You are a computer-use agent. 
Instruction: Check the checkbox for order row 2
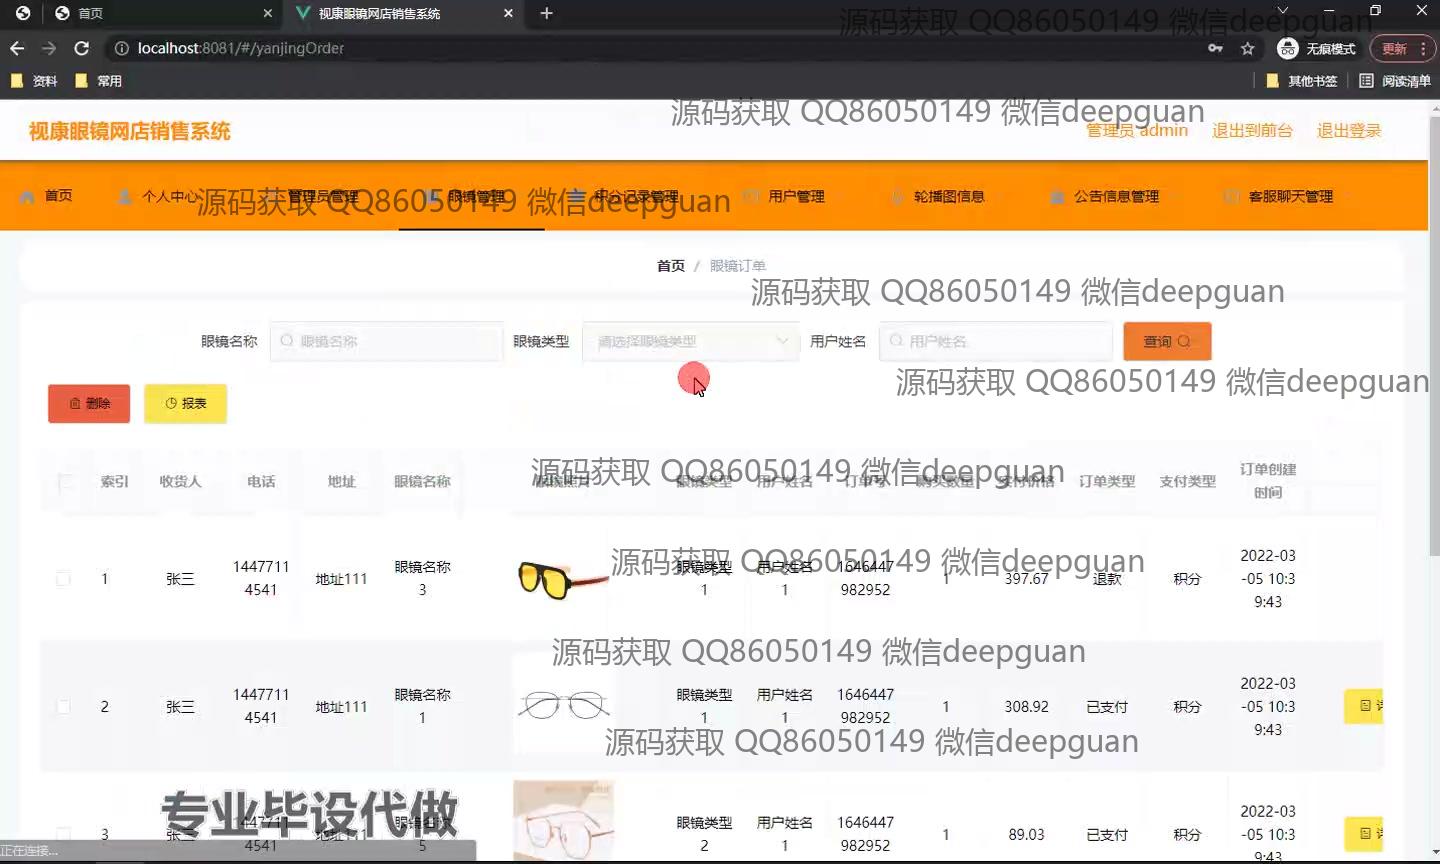point(63,707)
